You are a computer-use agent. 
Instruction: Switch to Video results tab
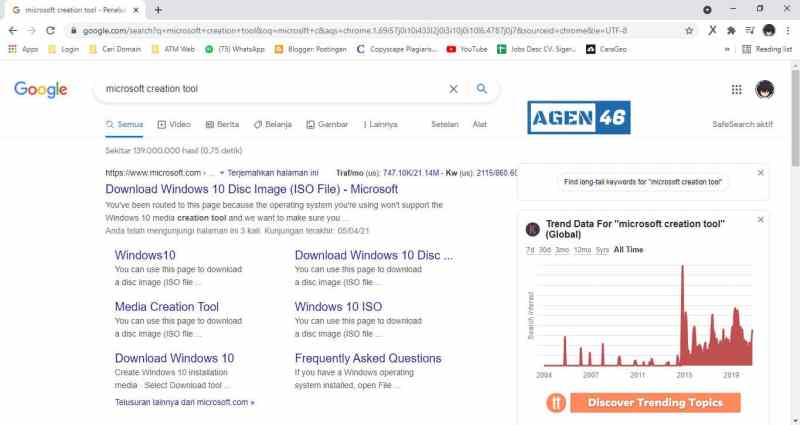tap(174, 124)
